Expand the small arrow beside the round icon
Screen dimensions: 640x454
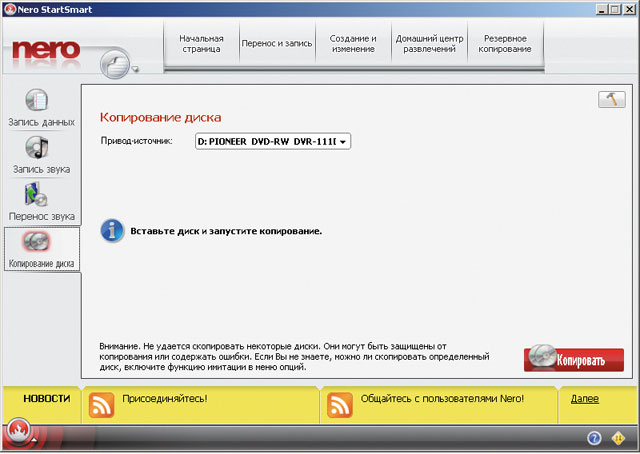[x=136, y=69]
